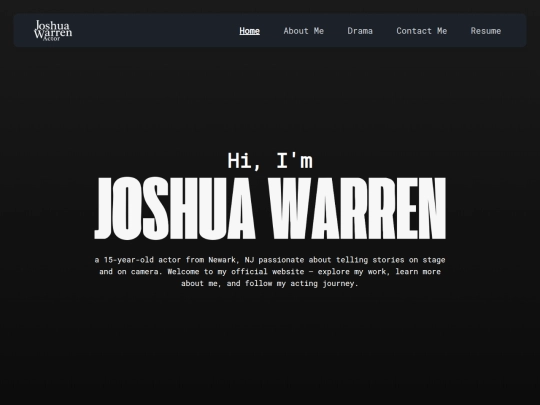Click the line "about me, and follow my acting journey."
Image resolution: width=540 pixels, height=405 pixels.
(270, 283)
